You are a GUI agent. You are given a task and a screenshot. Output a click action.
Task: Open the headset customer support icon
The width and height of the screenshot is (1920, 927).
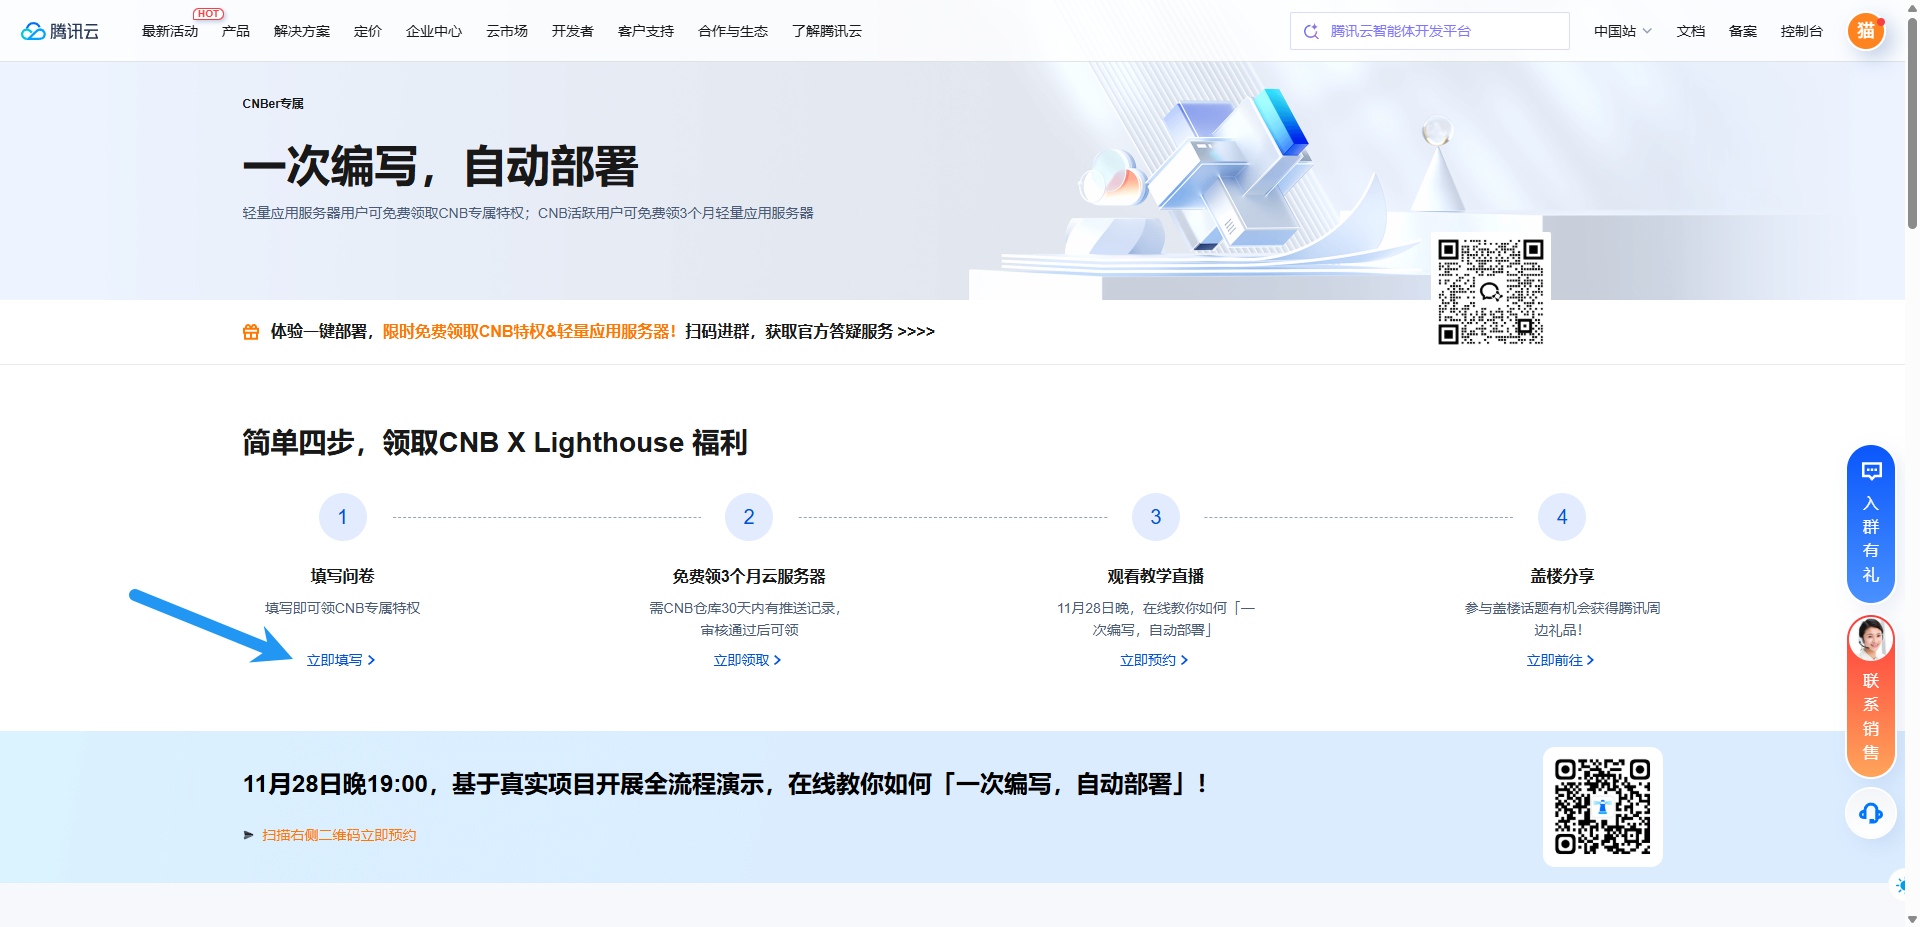tap(1870, 813)
